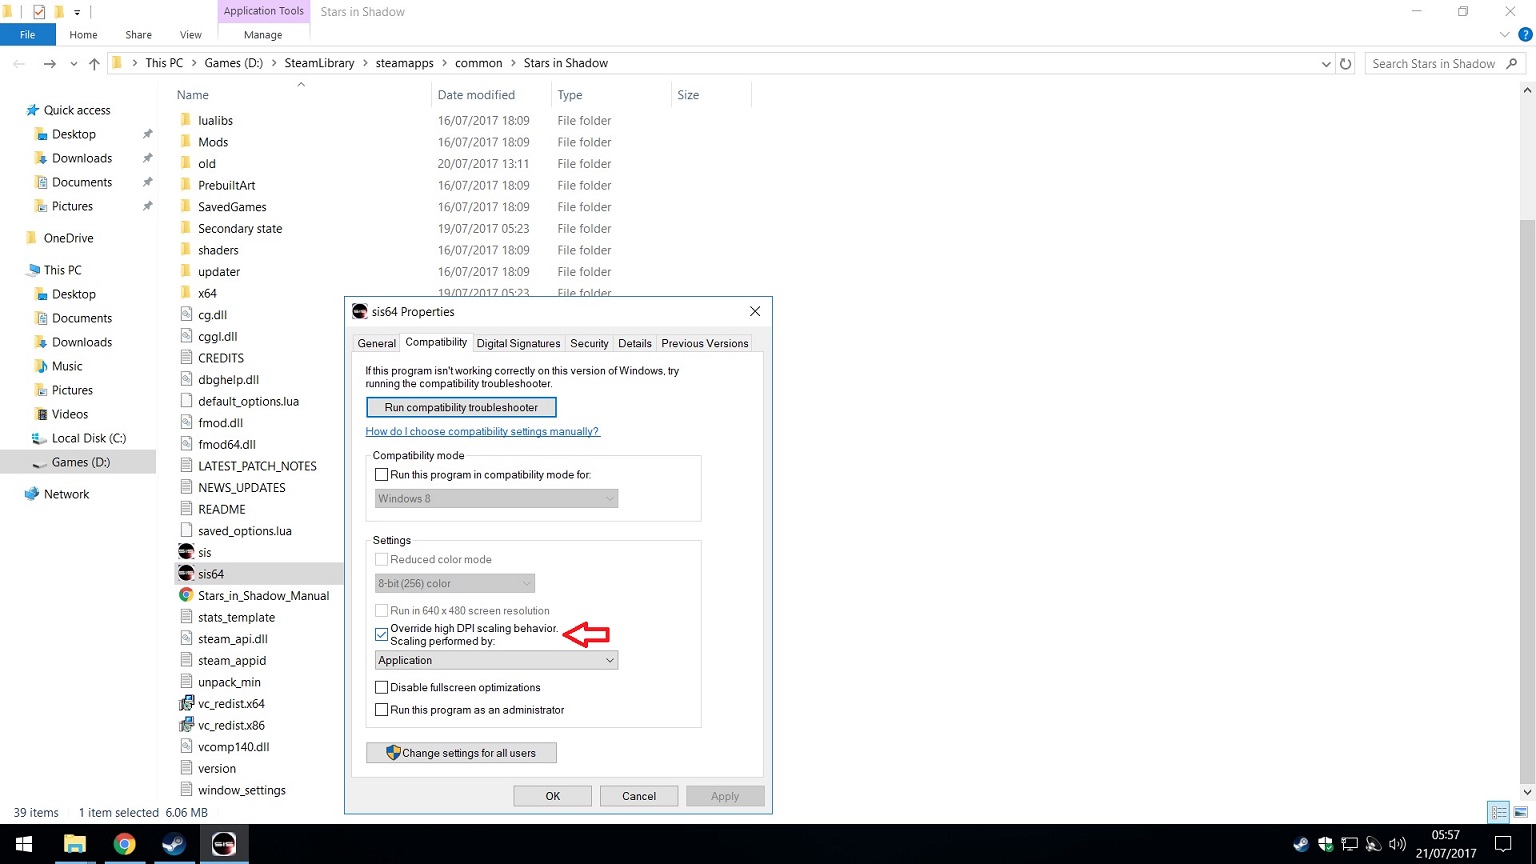Switch to large icons view in status bar

click(1520, 812)
